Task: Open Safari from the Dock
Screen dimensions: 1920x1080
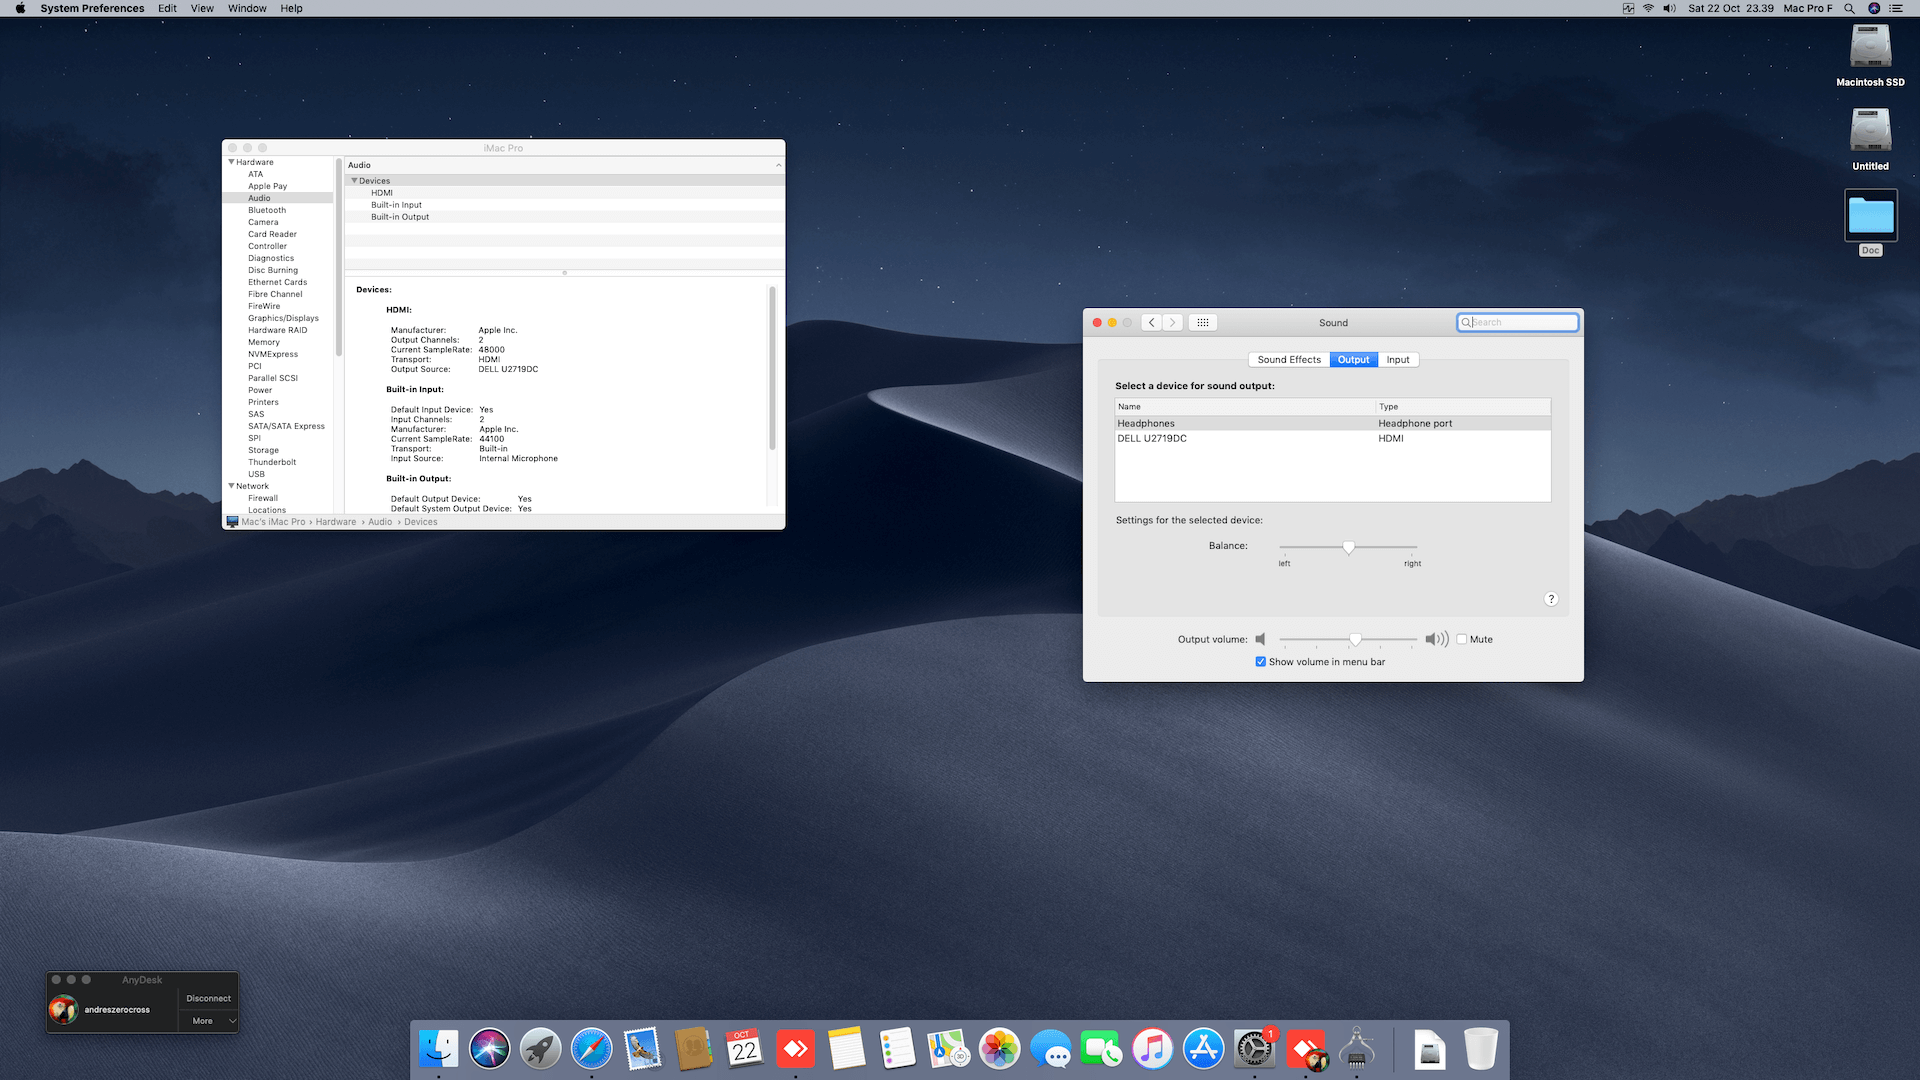Action: point(591,1049)
